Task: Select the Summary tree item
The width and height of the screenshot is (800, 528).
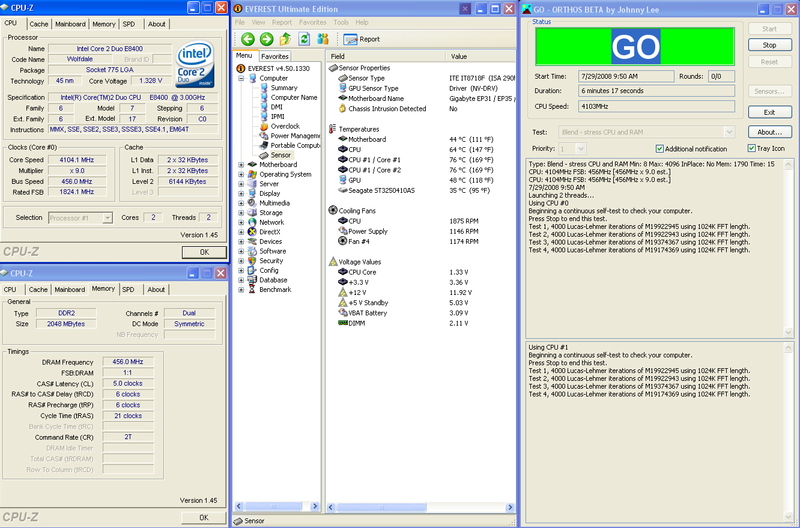Action: [284, 88]
